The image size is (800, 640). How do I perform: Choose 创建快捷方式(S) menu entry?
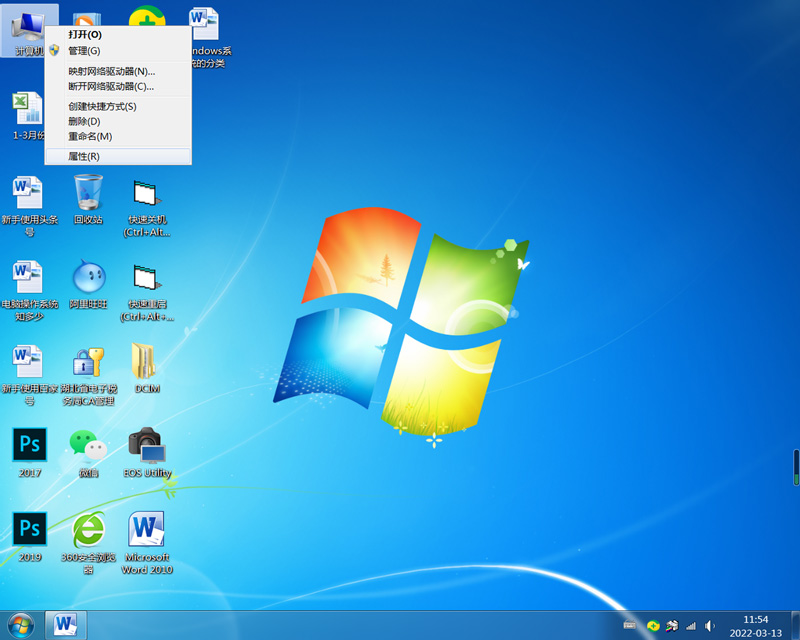118,106
